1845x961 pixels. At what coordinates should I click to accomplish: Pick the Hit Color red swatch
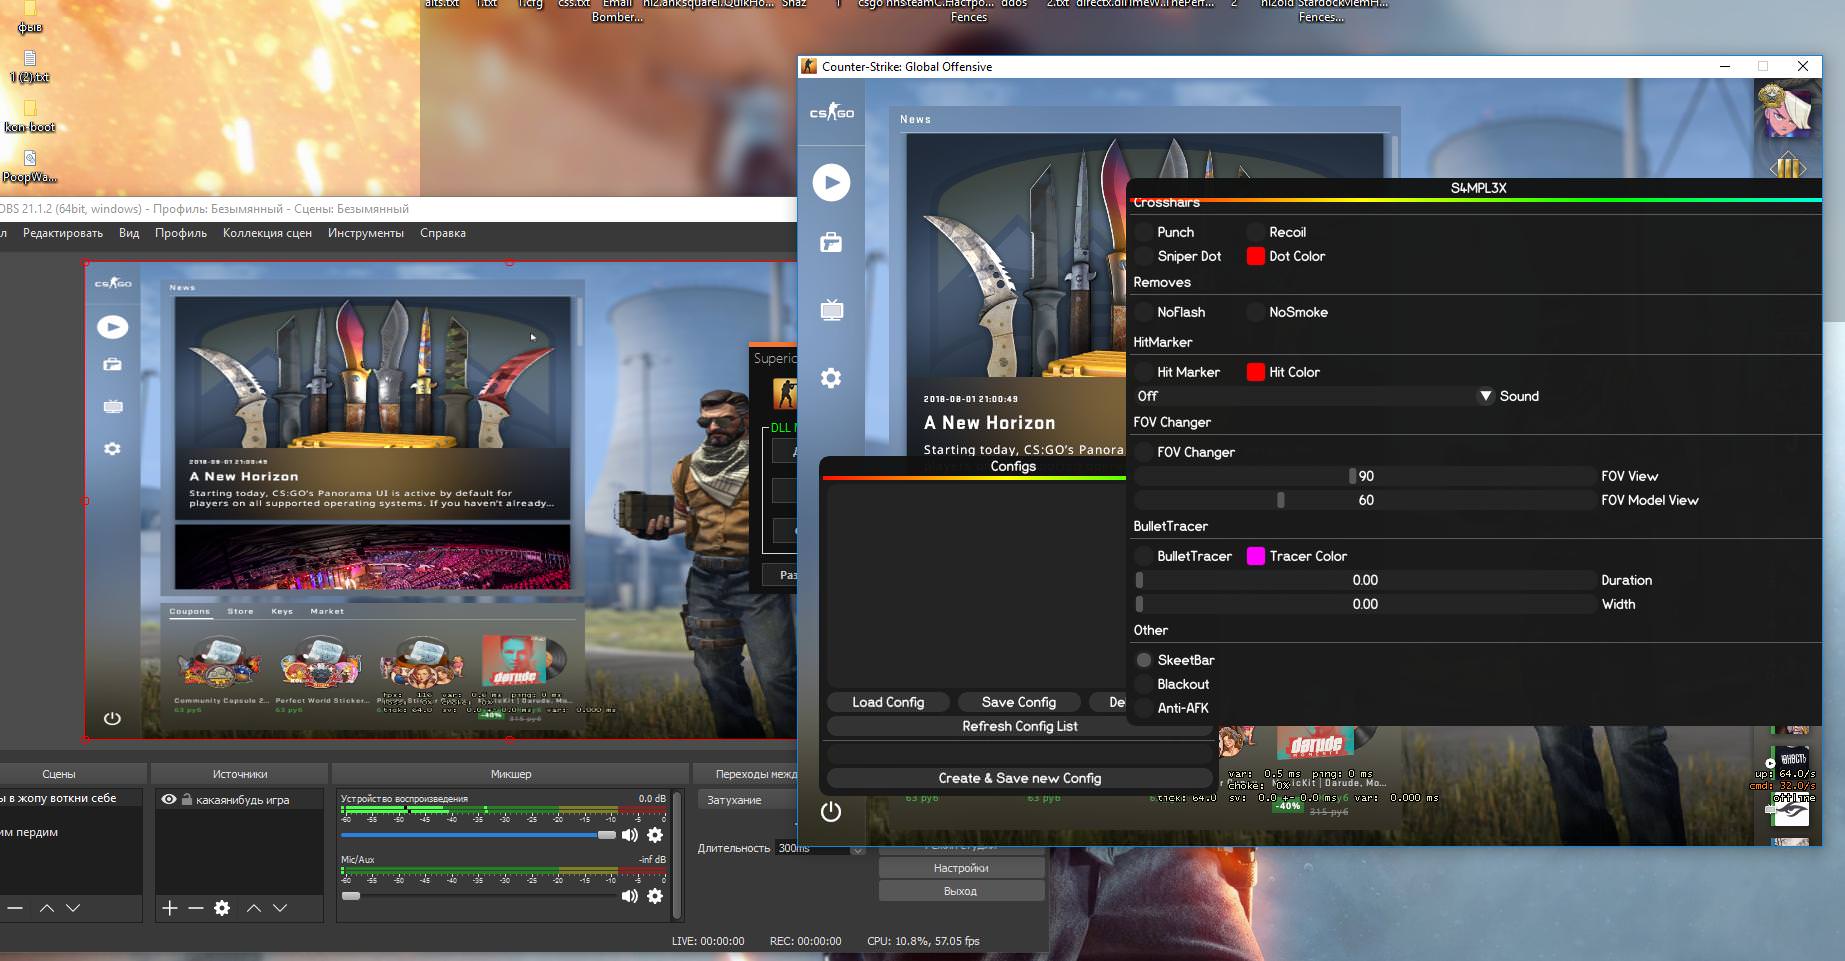click(x=1256, y=372)
